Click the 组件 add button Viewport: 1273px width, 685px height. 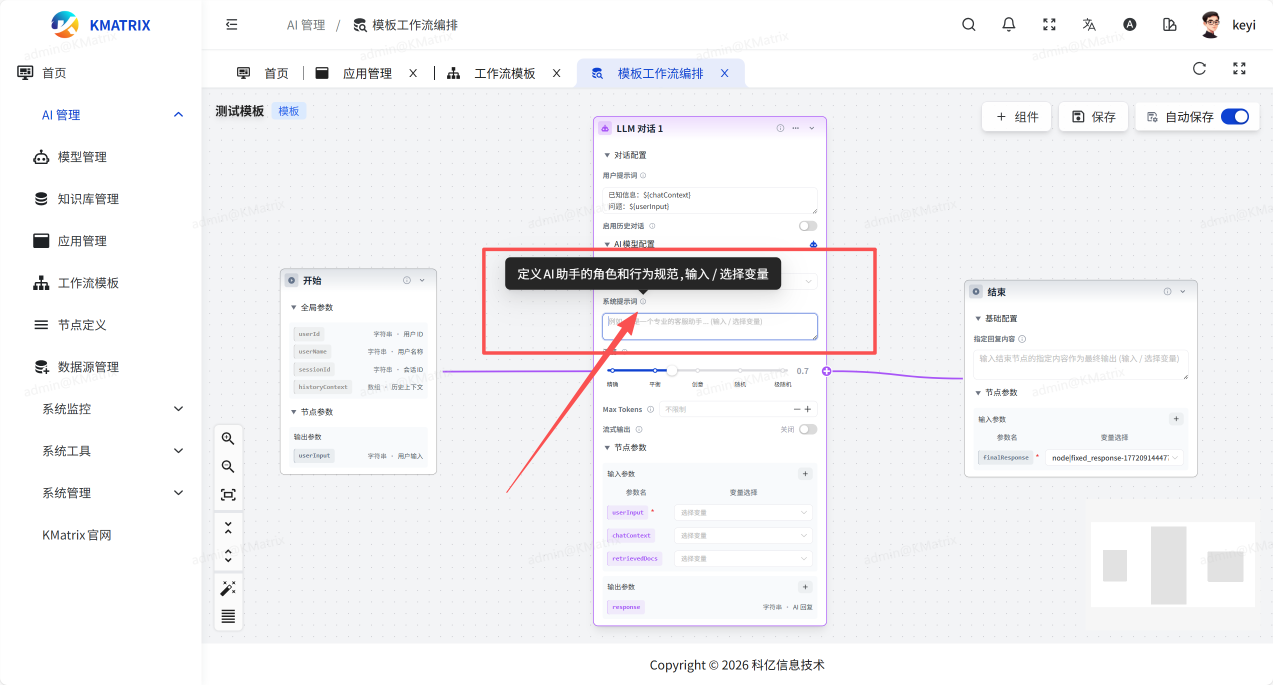click(1016, 117)
